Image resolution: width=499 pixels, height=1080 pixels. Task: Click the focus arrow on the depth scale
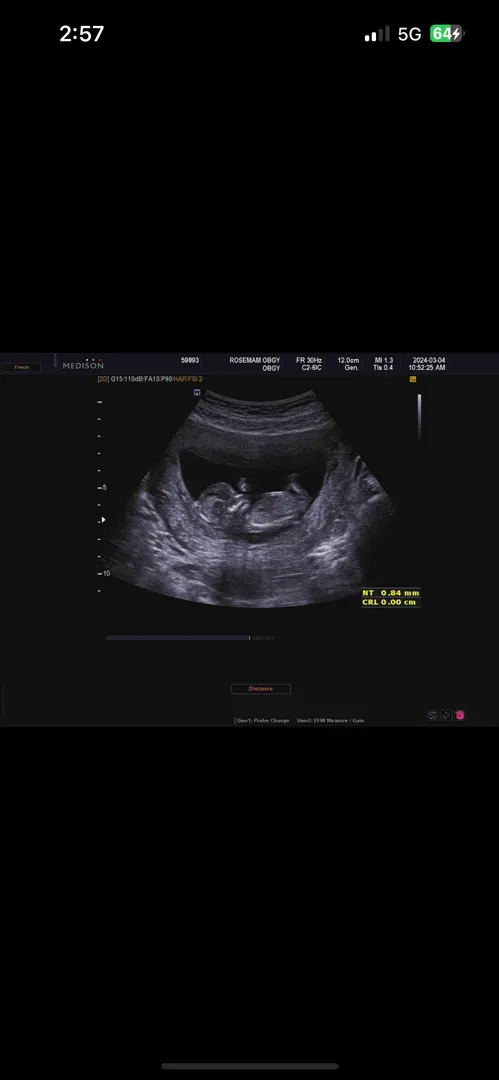(103, 519)
